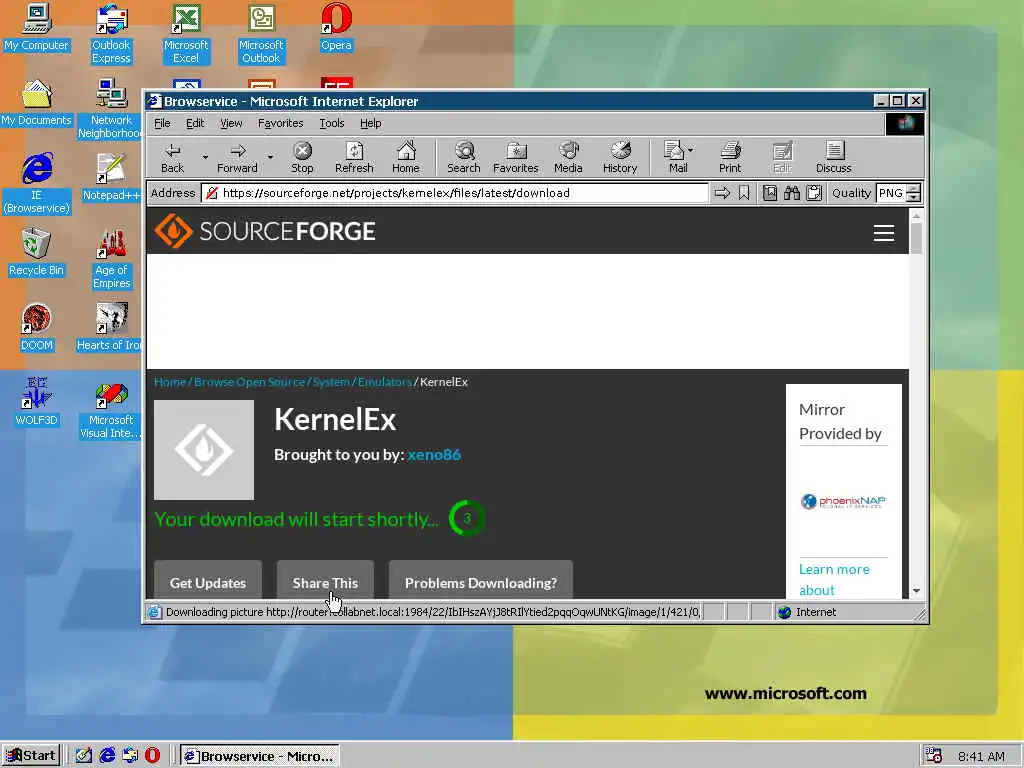Select My Documents folder icon
This screenshot has width=1024, height=768.
point(36,103)
